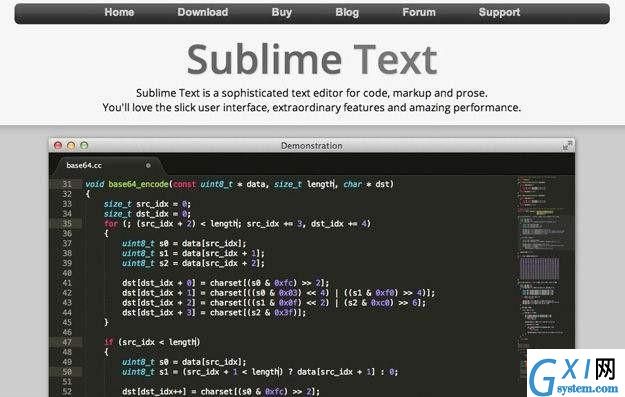Click the Demonstration window title
625x397 pixels.
312,146
